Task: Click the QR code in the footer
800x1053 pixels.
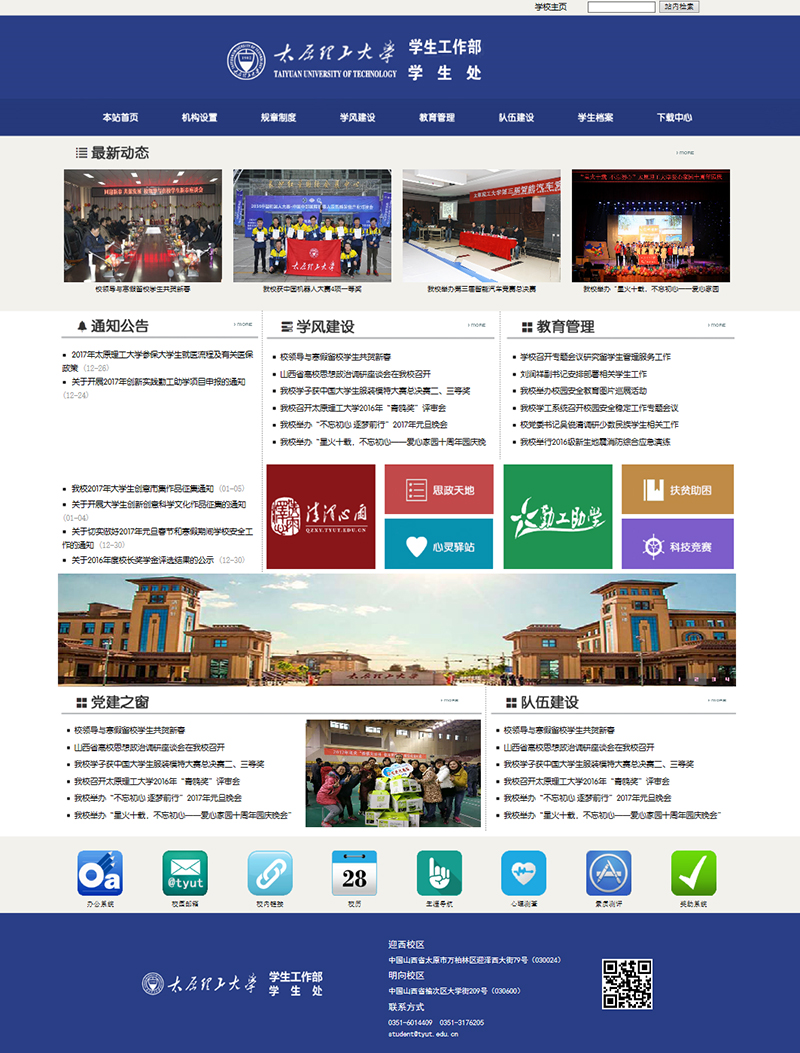Action: tap(627, 984)
